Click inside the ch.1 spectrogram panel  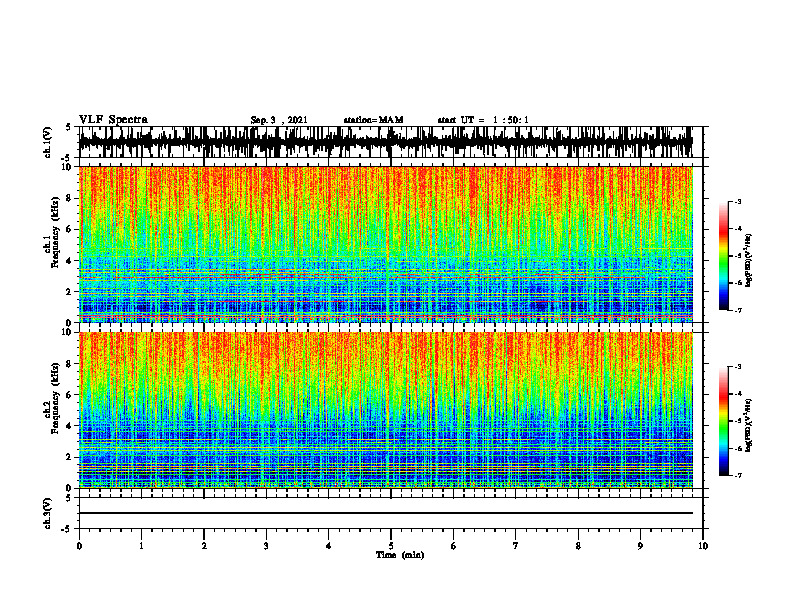[386, 244]
